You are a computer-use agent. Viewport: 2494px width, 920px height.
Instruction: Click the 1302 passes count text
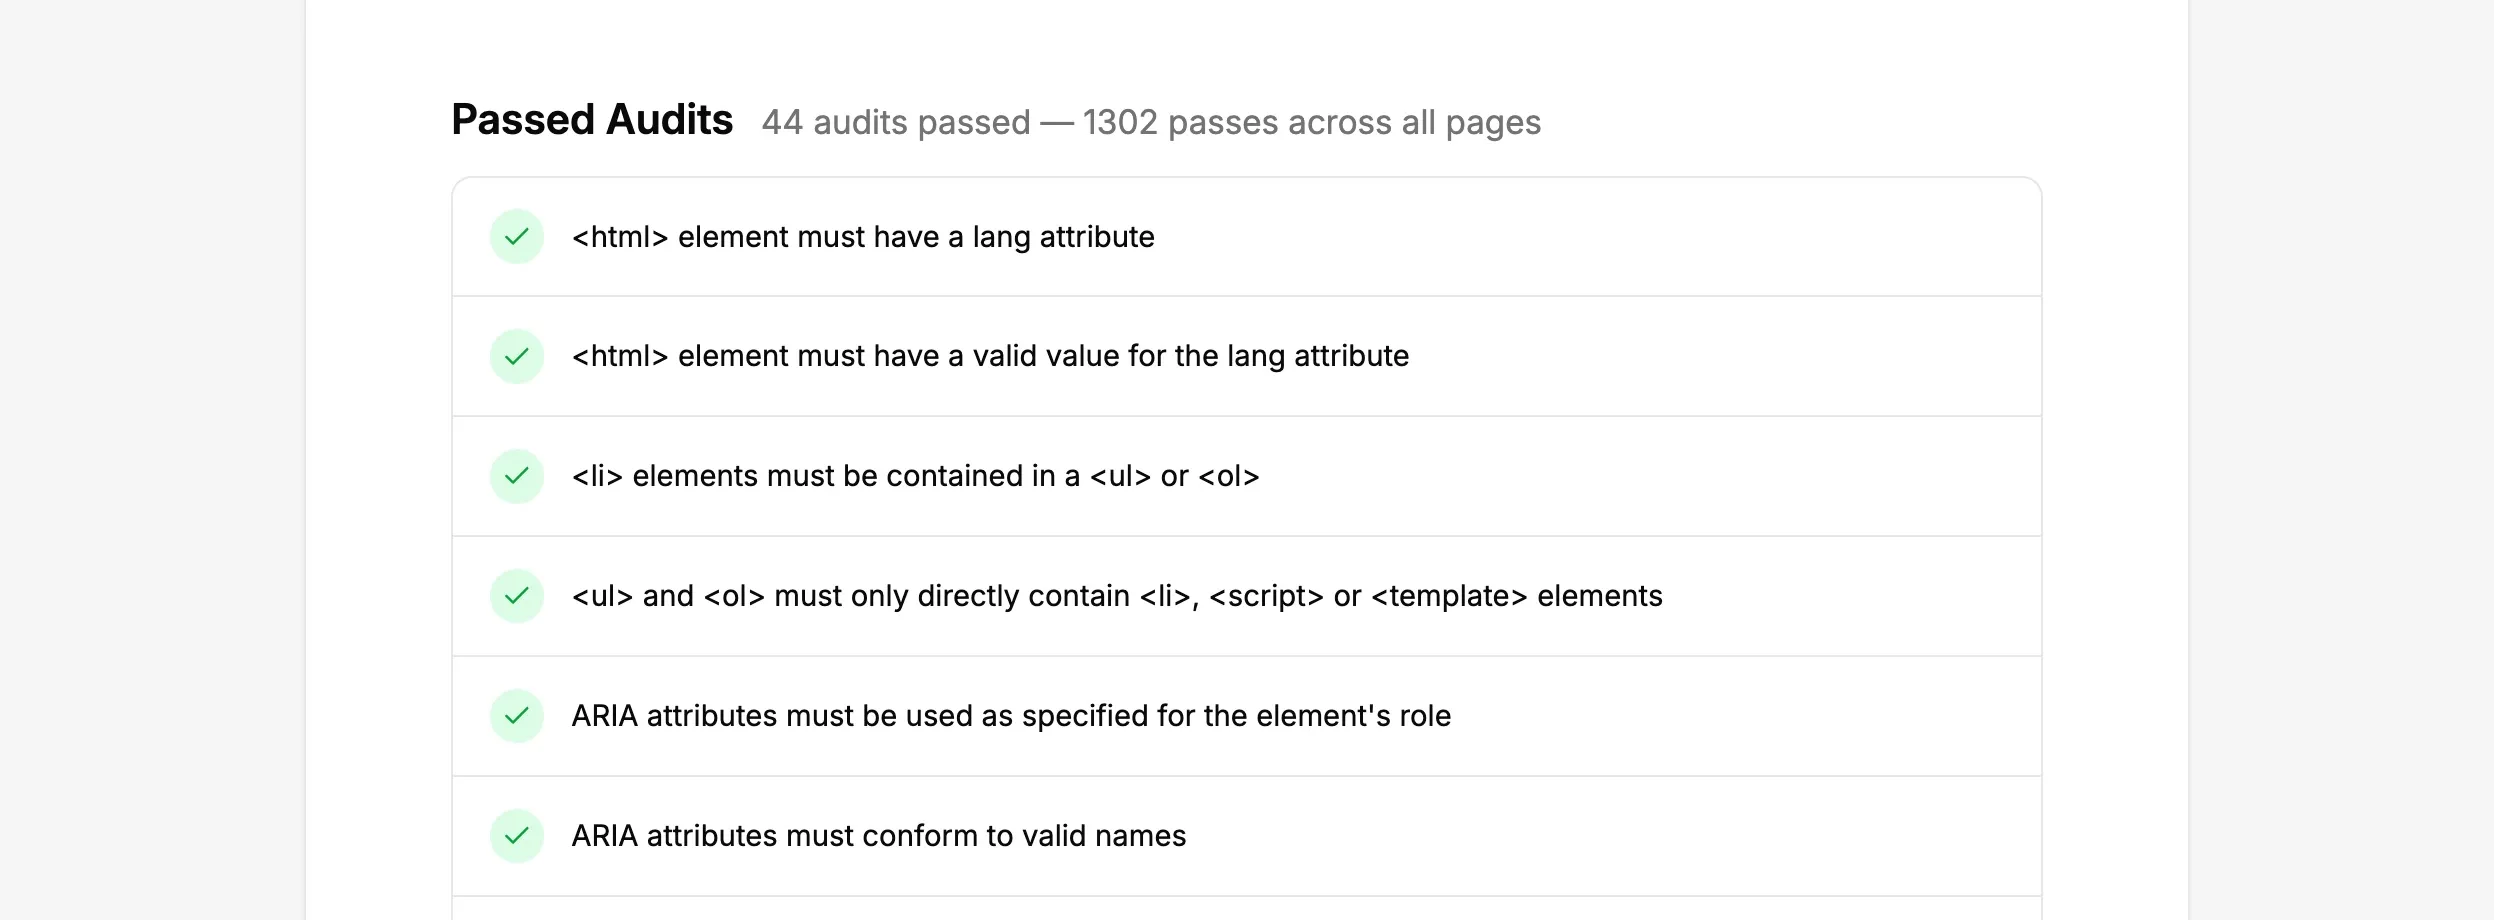tap(1309, 122)
